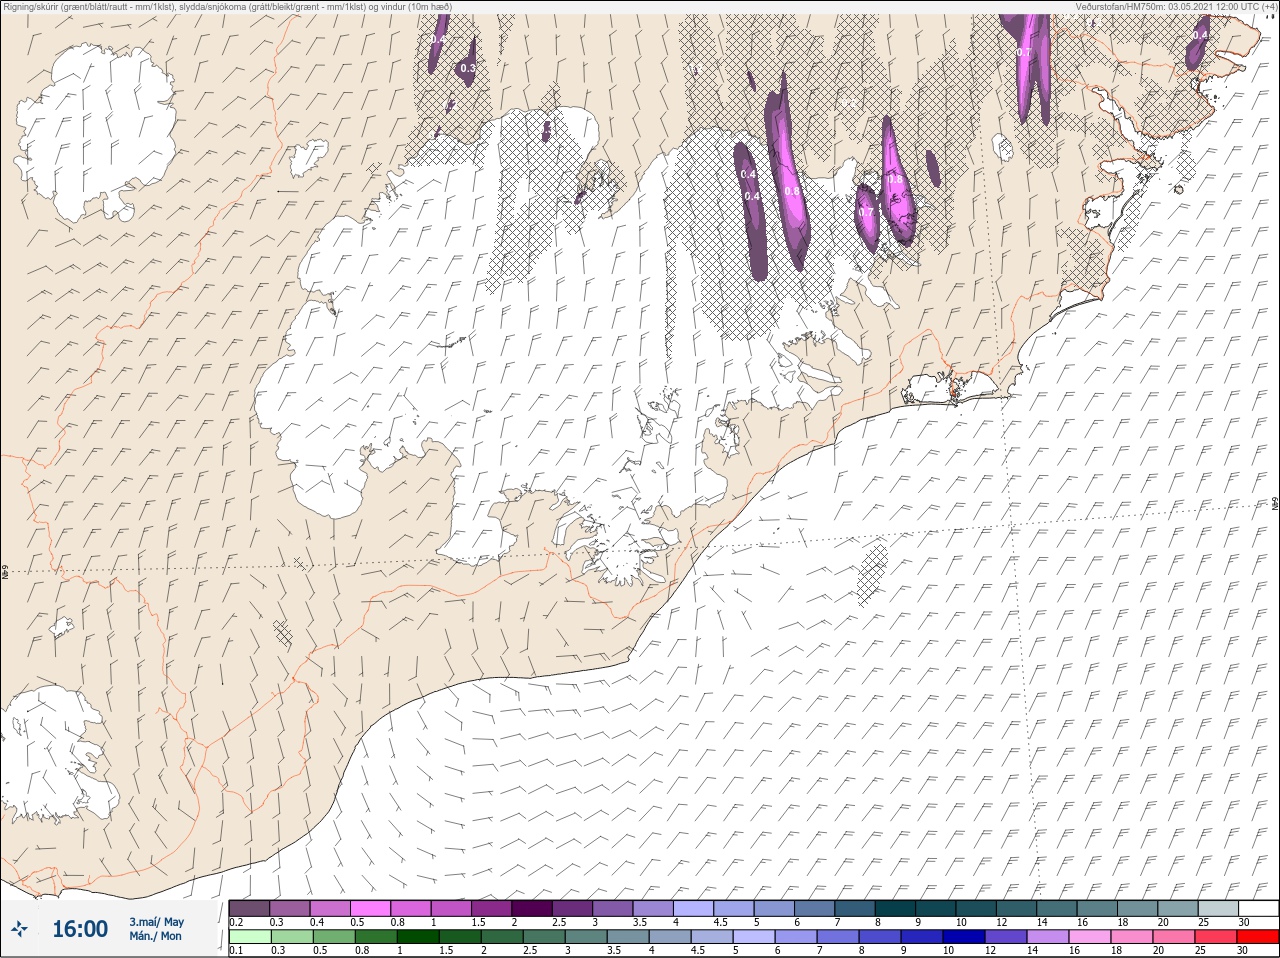Click the weekday text 'Mán./ Mon'
The image size is (1280, 958).
pos(156,937)
